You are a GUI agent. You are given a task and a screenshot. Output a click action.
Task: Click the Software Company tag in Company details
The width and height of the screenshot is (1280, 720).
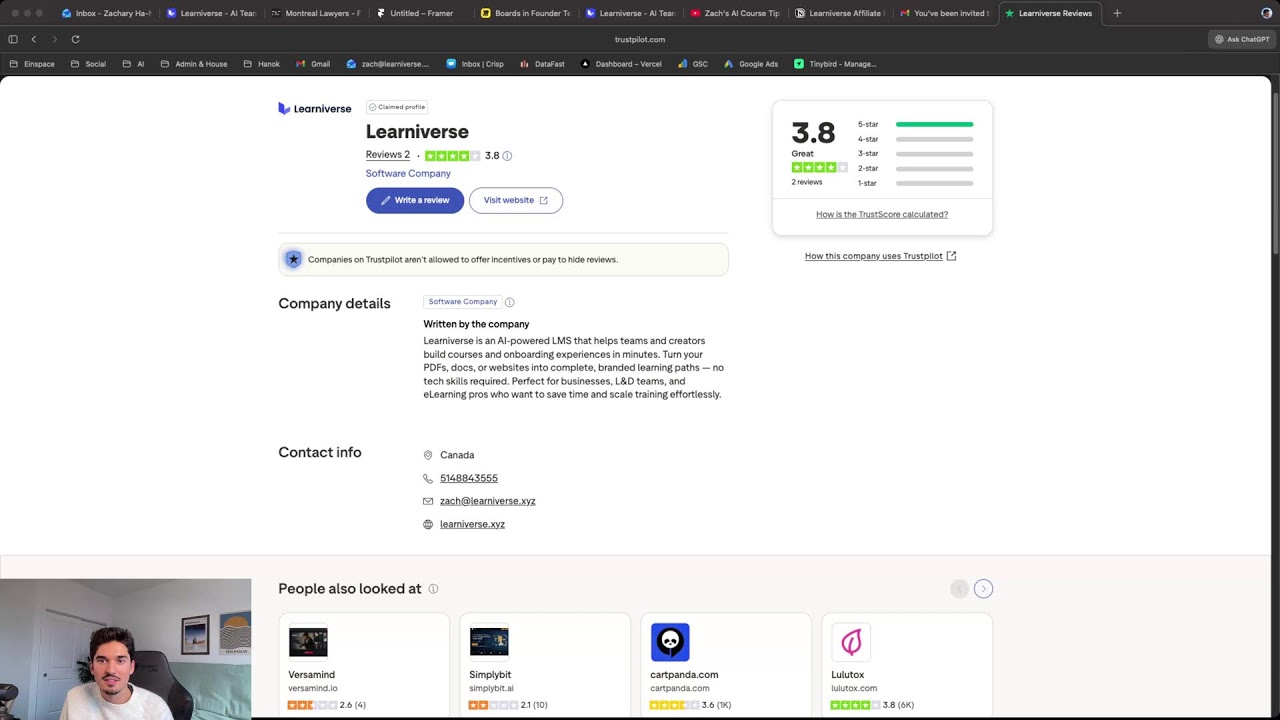tap(463, 302)
